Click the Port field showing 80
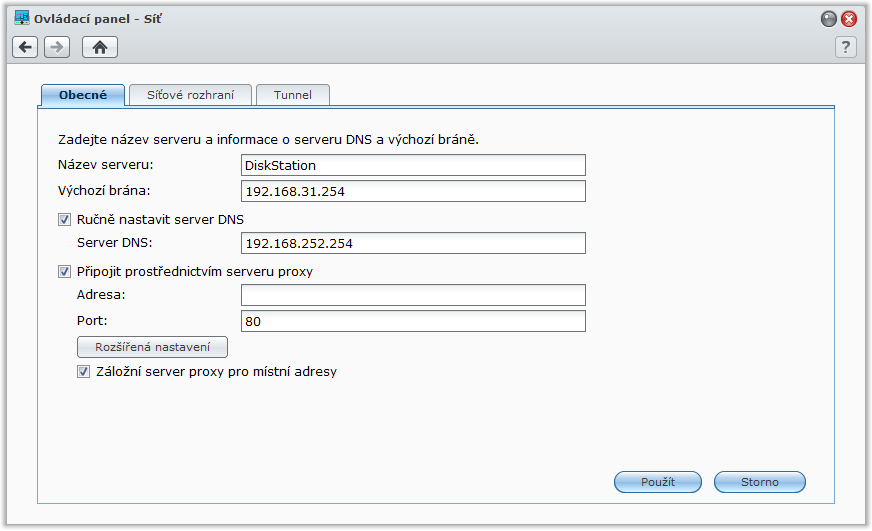Image resolution: width=872 pixels, height=531 pixels. click(x=413, y=321)
